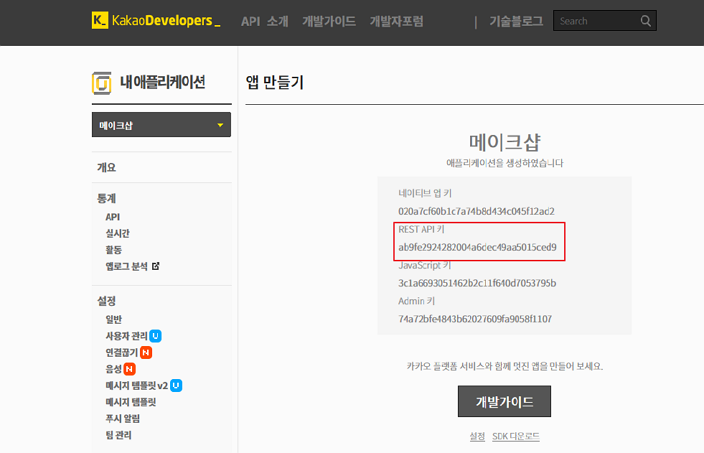Select the 설정 section heading
704x453 pixels.
(x=106, y=301)
